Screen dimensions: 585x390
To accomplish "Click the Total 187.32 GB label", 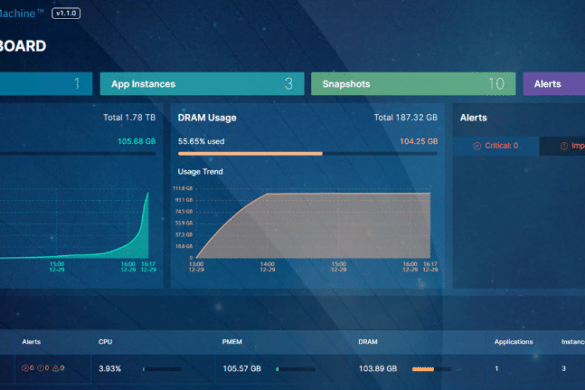I will coord(406,118).
